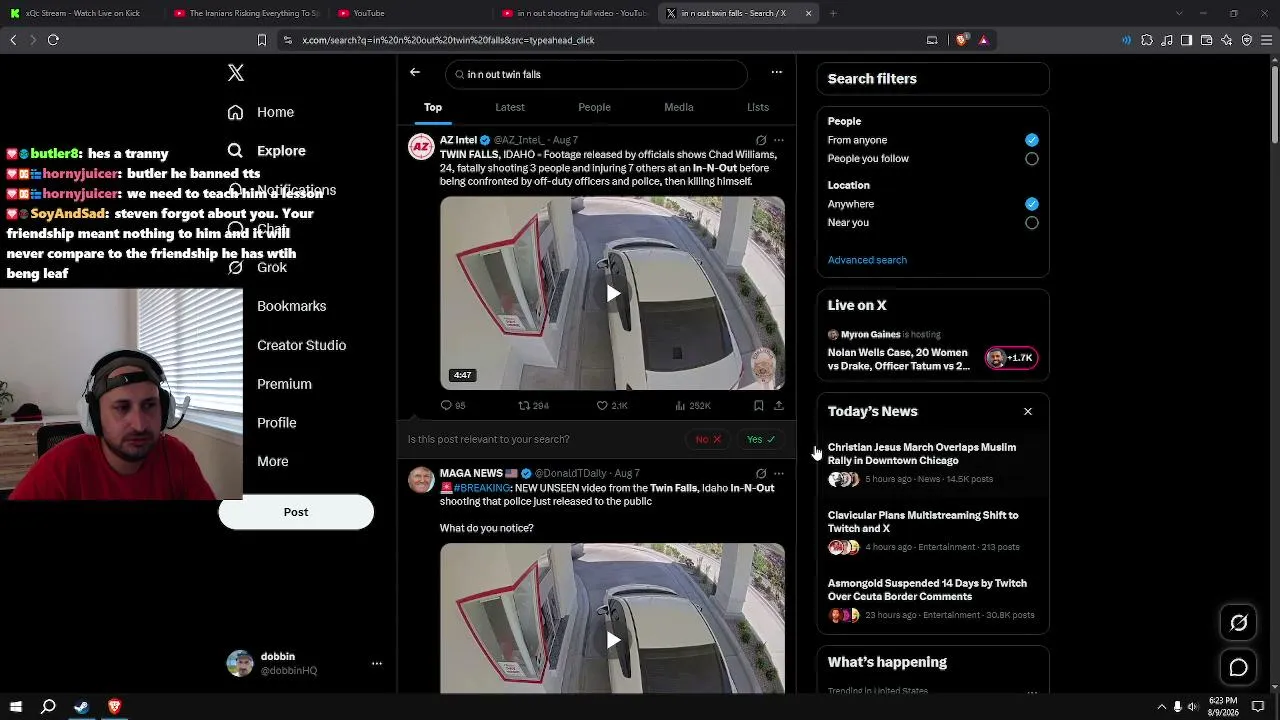Image resolution: width=1280 pixels, height=720 pixels.
Task: Open the Premium sidebar link
Action: (284, 384)
